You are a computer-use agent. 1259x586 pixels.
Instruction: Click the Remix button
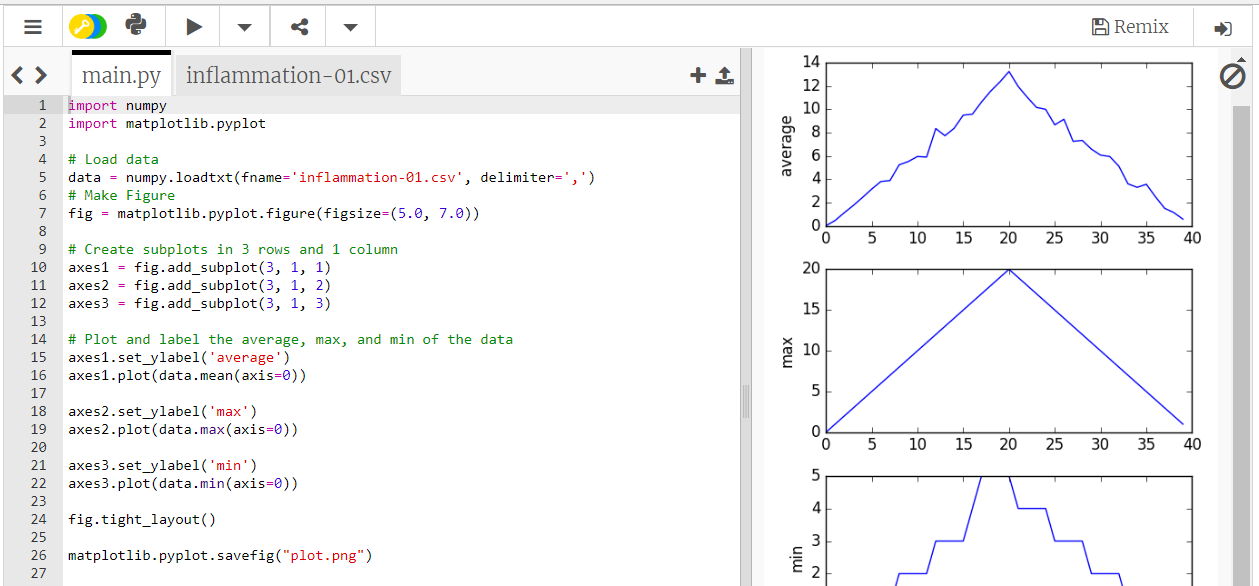(x=1130, y=27)
